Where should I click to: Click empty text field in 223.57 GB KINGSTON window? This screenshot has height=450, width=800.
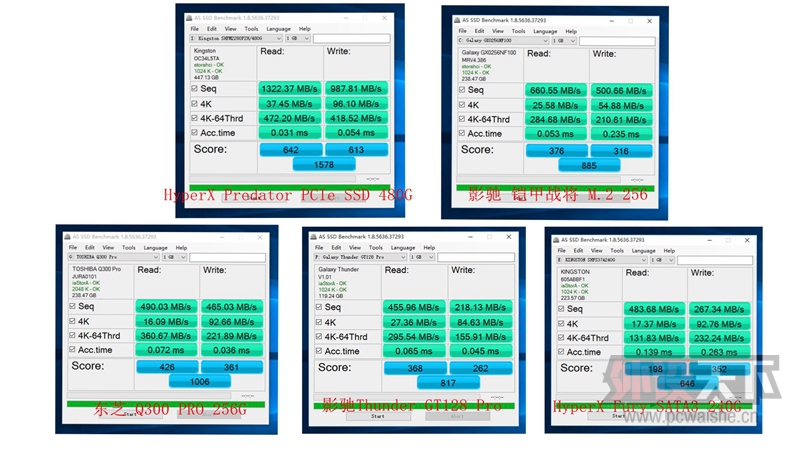click(715, 261)
